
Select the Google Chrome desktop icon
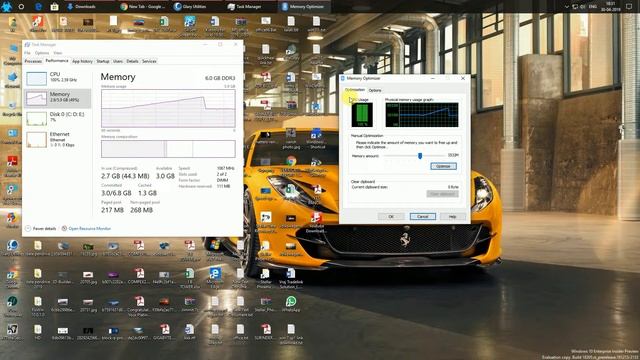291,164
